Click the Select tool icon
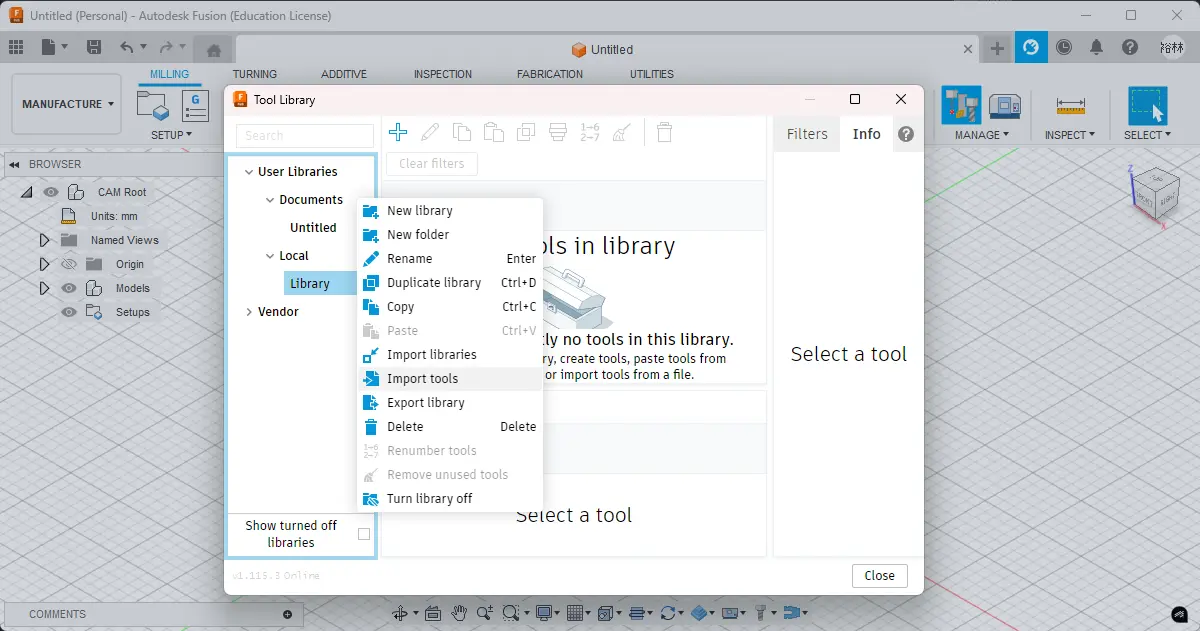1200x631 pixels. pos(1148,105)
